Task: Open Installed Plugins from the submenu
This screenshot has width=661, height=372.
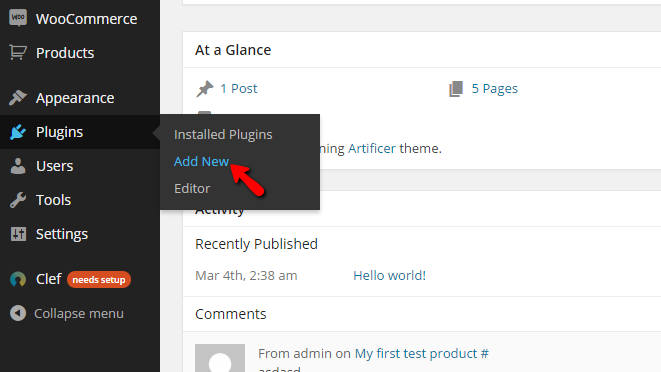Action: pos(223,134)
